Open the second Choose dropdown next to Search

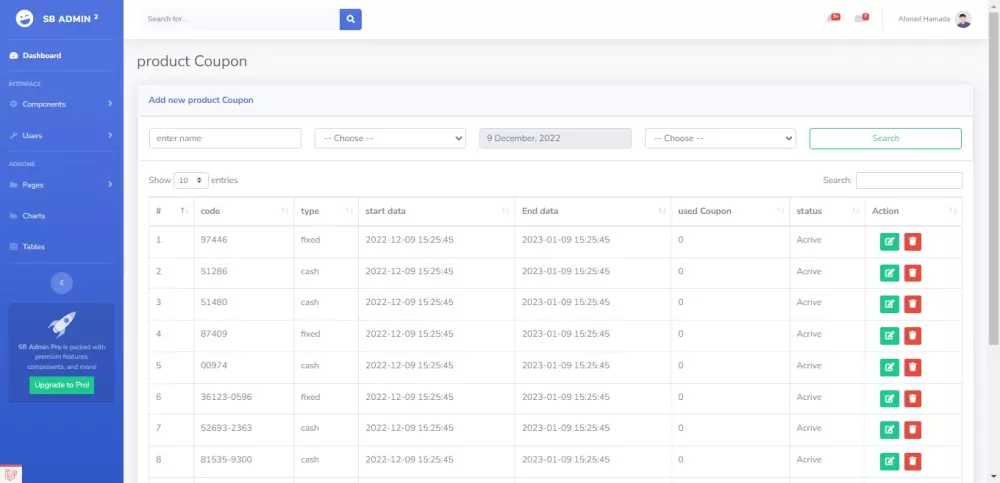pos(721,138)
